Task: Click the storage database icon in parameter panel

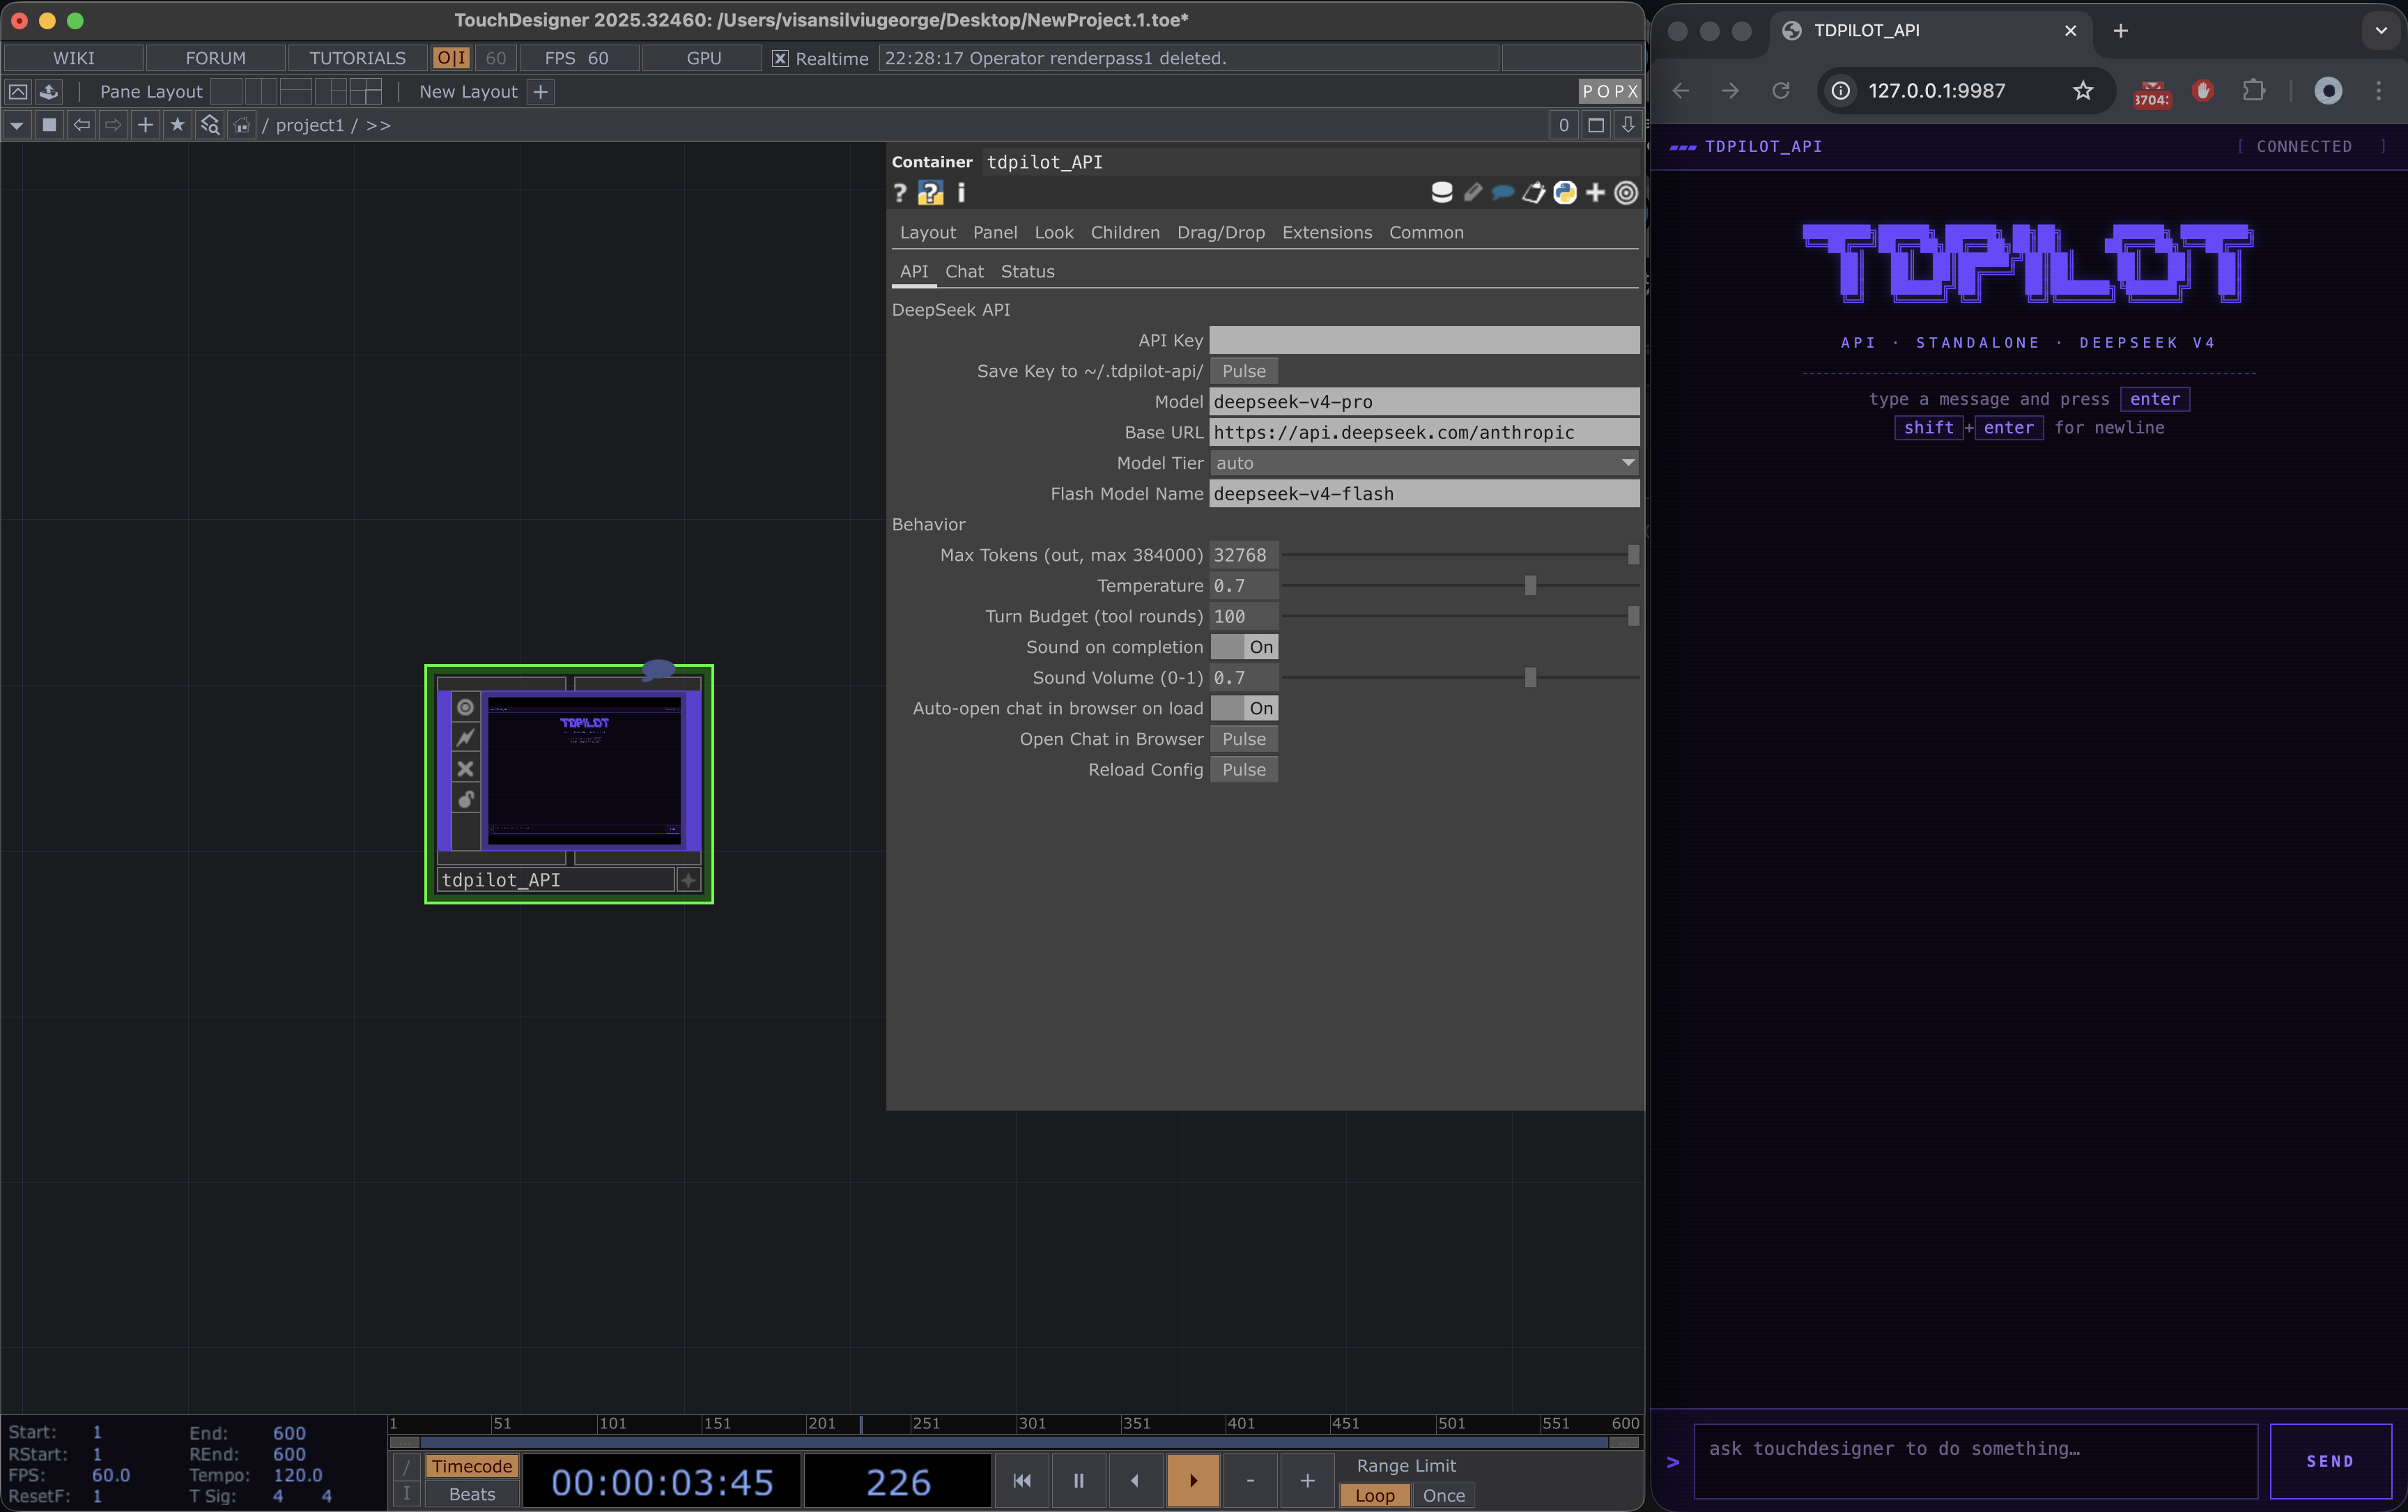Action: coord(1442,193)
